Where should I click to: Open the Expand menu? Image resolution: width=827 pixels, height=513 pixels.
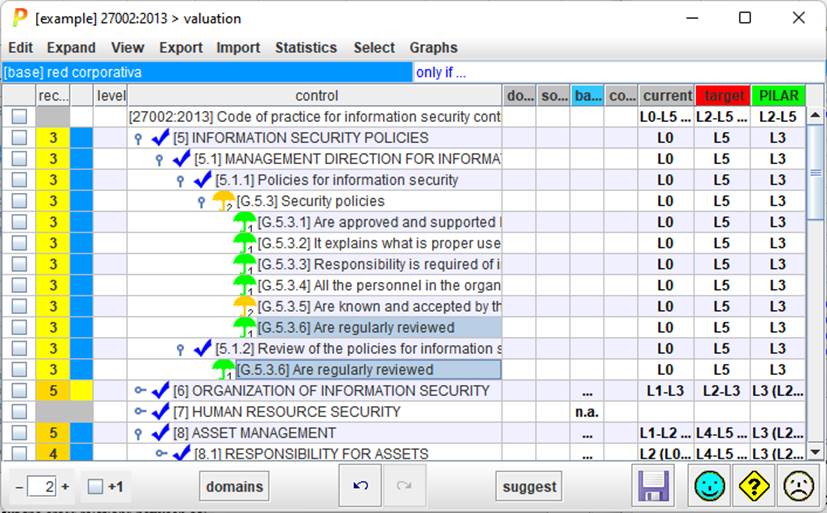tap(71, 47)
